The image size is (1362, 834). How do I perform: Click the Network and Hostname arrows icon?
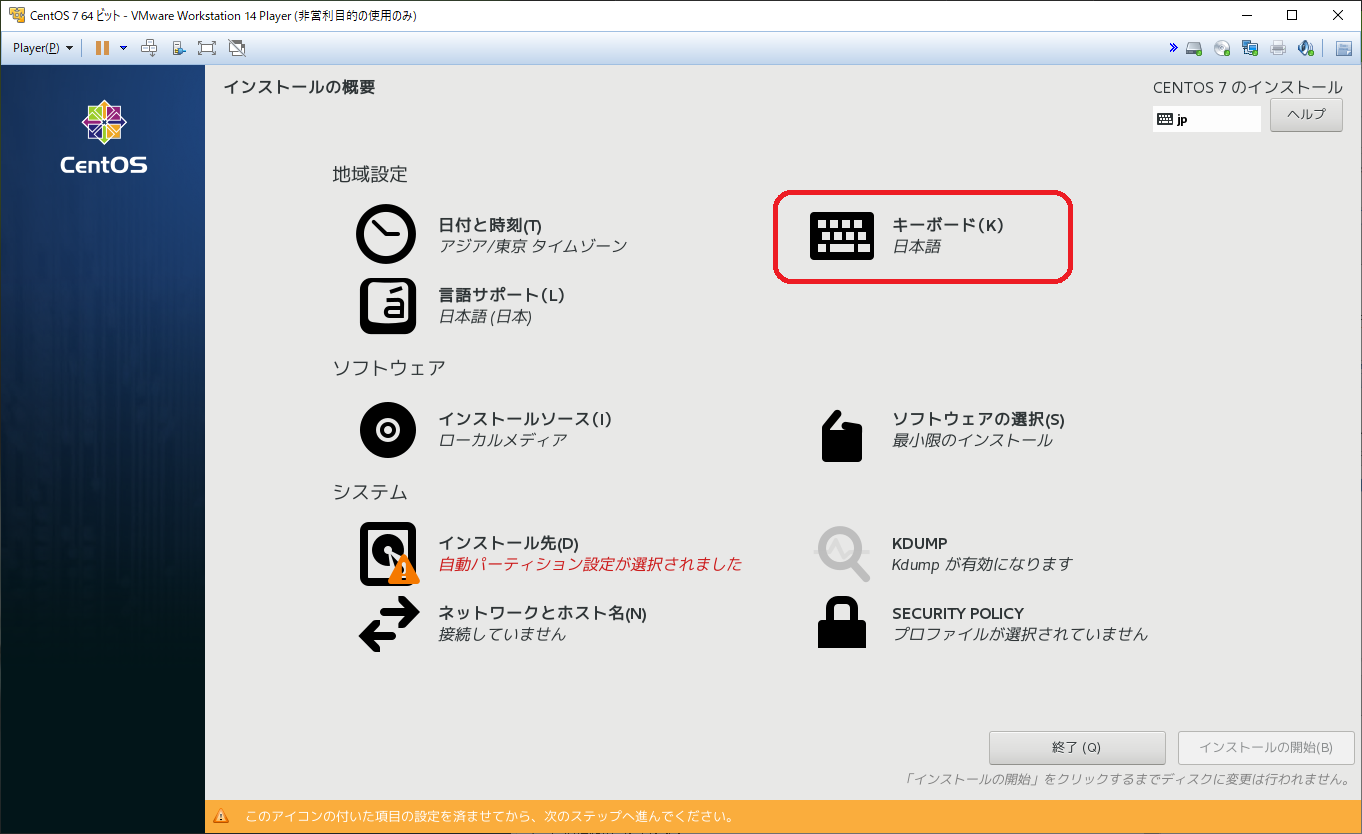coord(386,623)
